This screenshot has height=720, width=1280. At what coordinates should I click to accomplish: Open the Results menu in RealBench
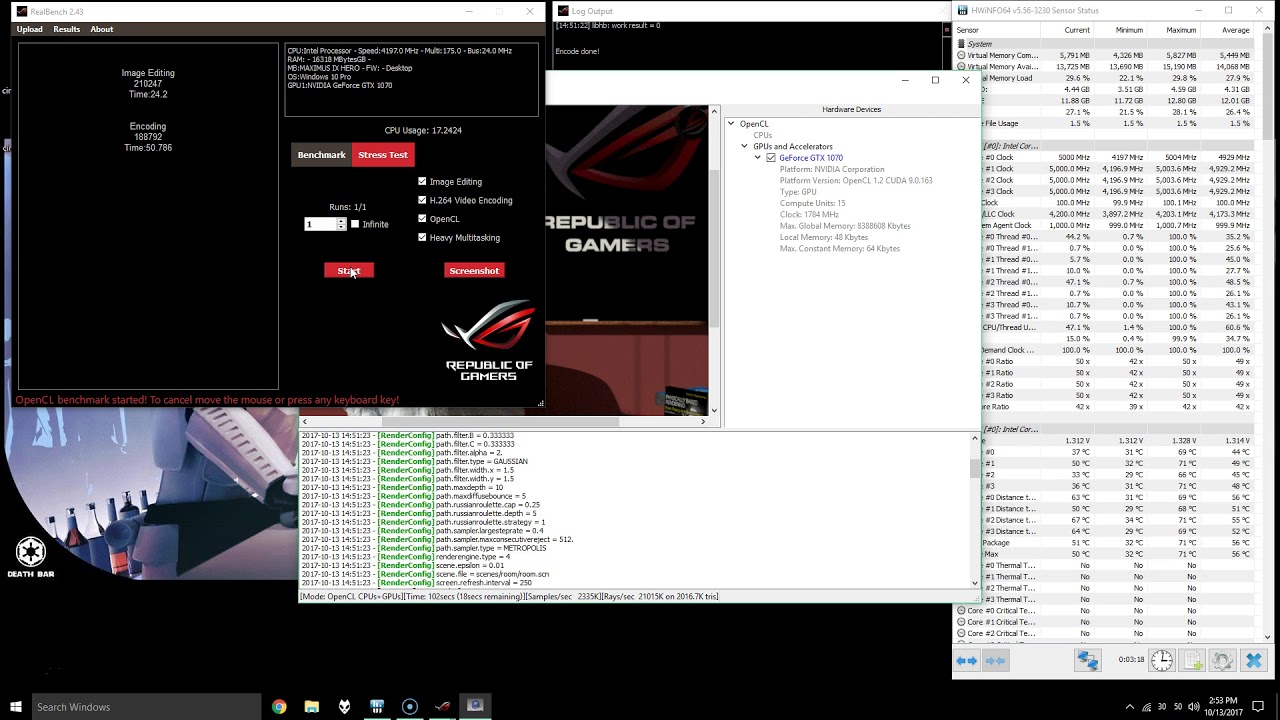[67, 29]
